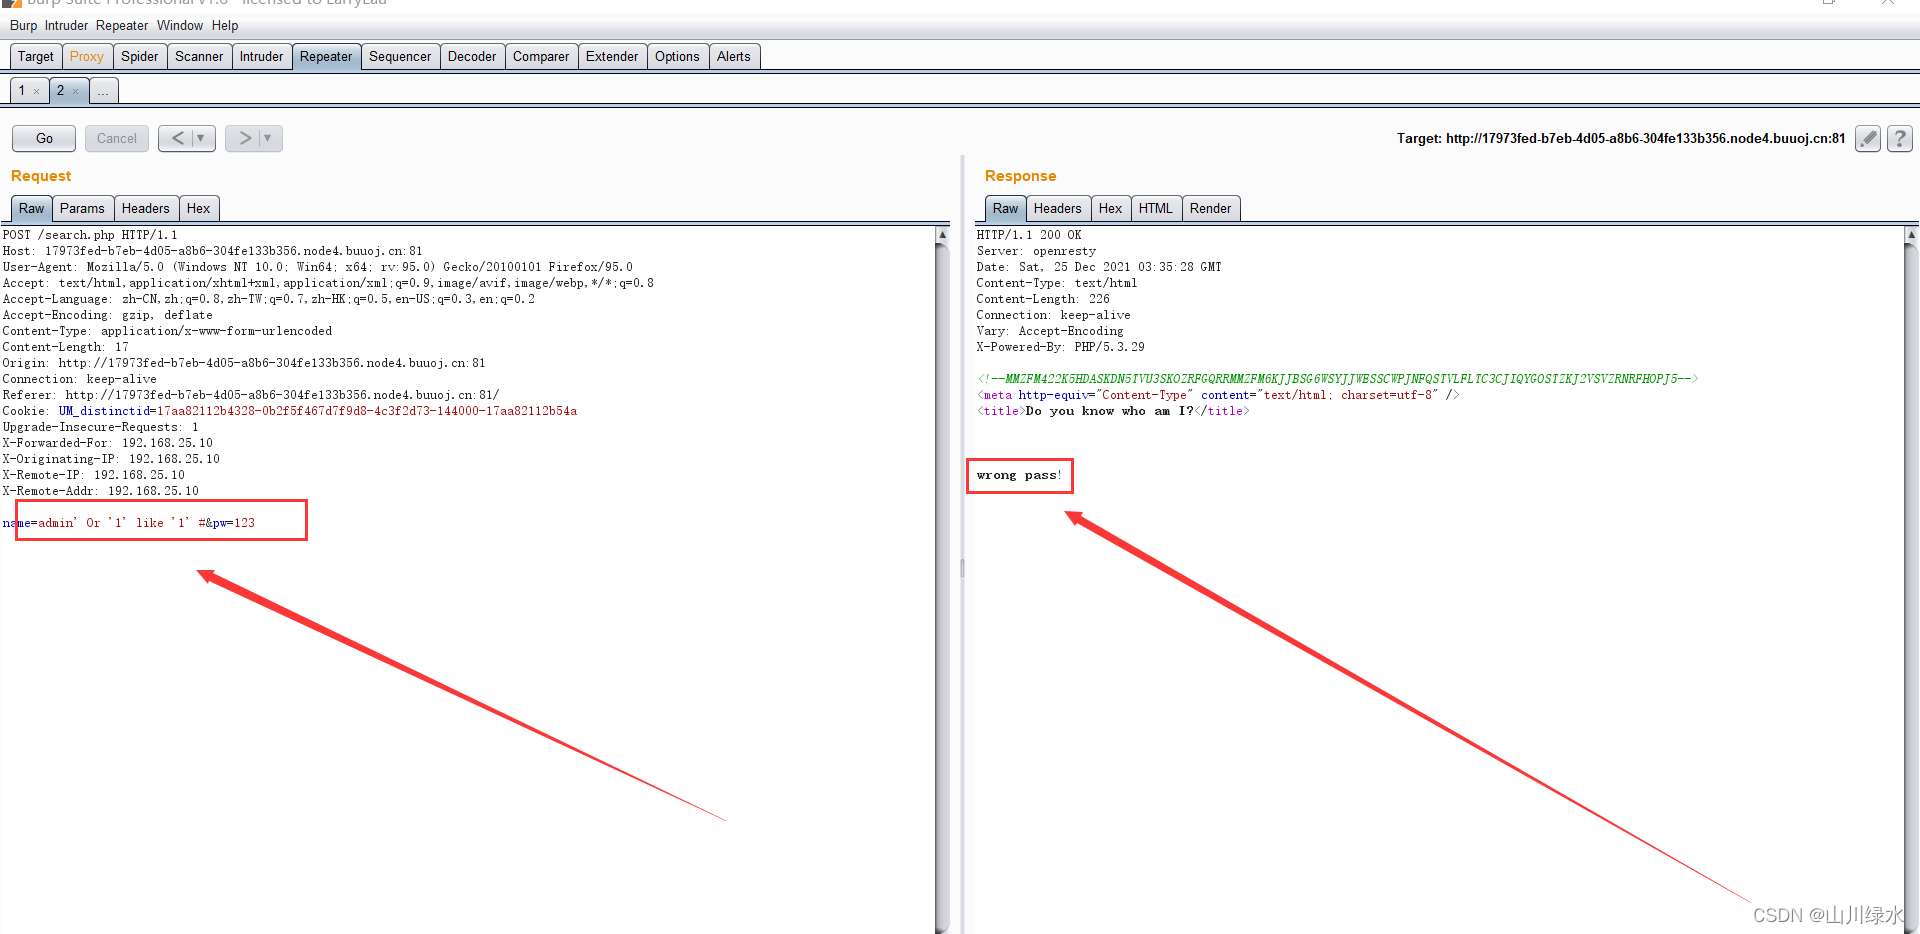Close repeater tab 1
The image size is (1920, 934).
[37, 91]
